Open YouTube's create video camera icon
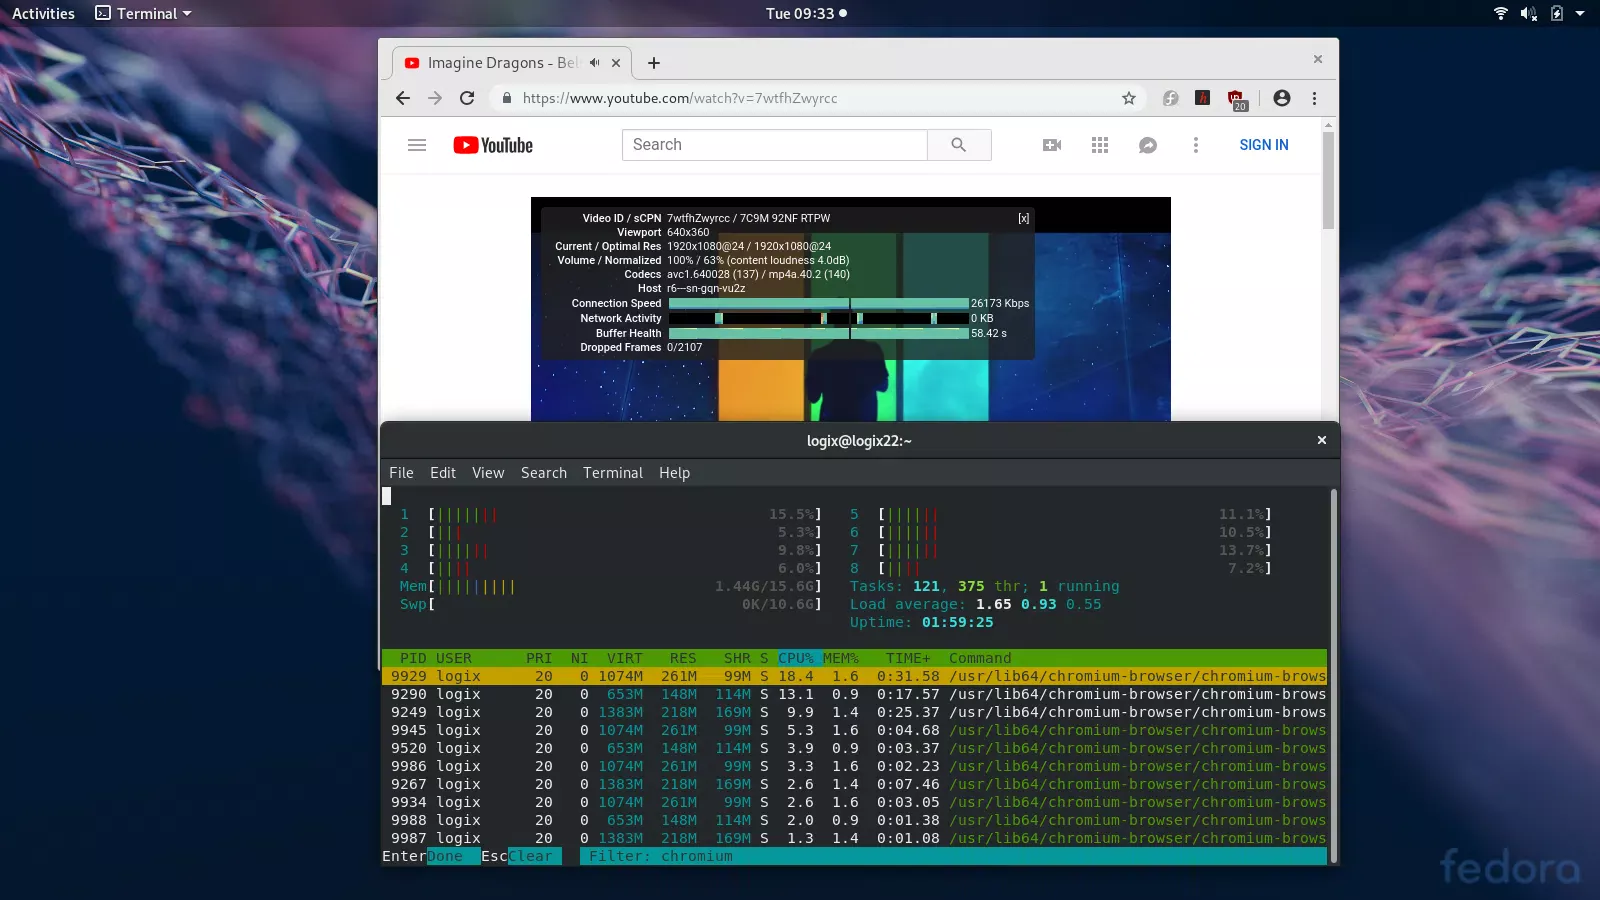This screenshot has width=1600, height=900. pos(1051,144)
